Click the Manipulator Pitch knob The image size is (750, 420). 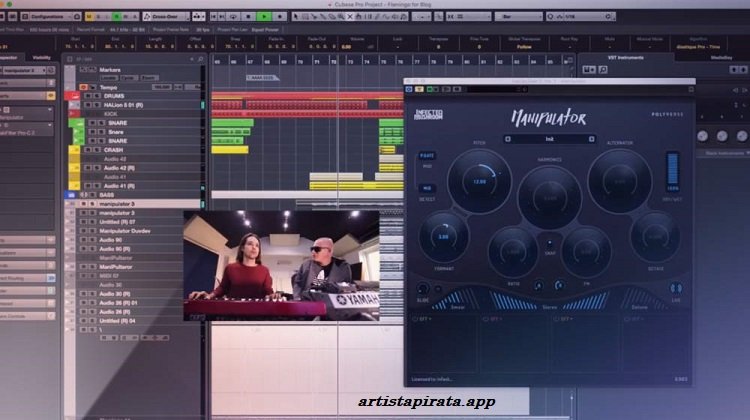coord(479,181)
